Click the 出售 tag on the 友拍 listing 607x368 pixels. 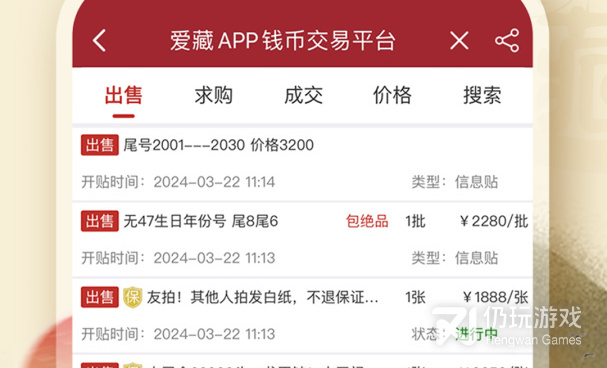pos(100,297)
